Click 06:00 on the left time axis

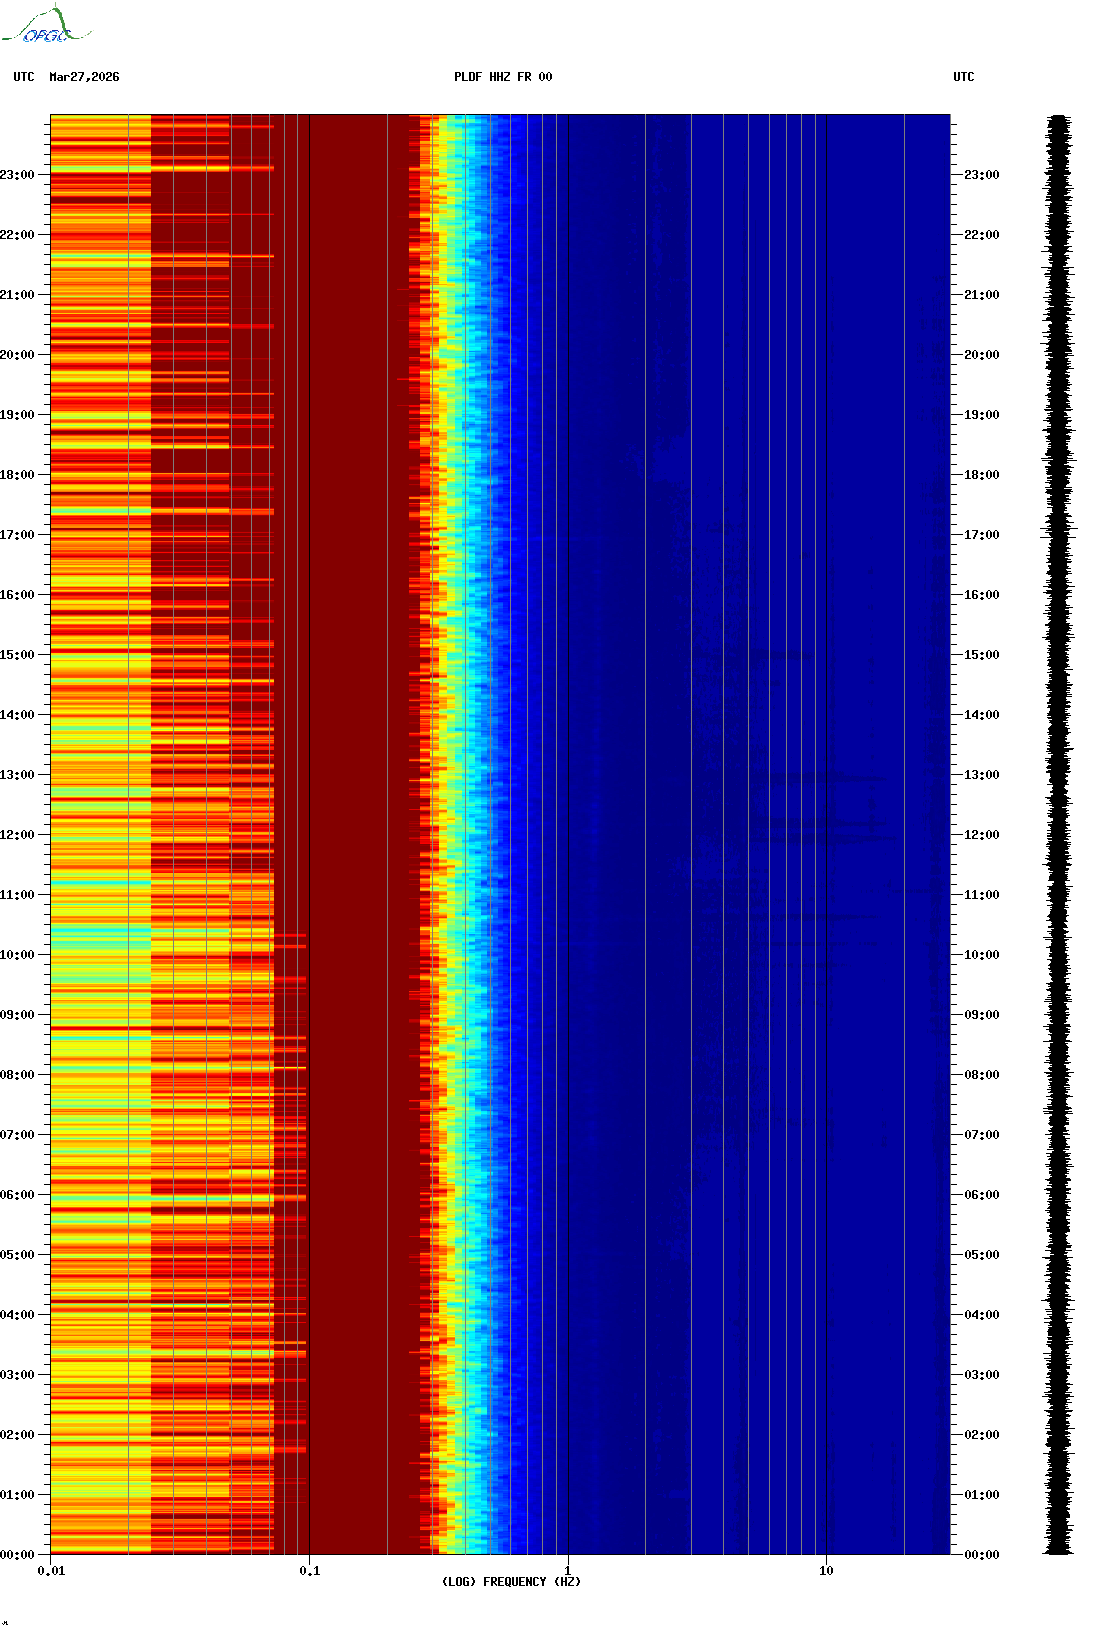click(17, 1195)
